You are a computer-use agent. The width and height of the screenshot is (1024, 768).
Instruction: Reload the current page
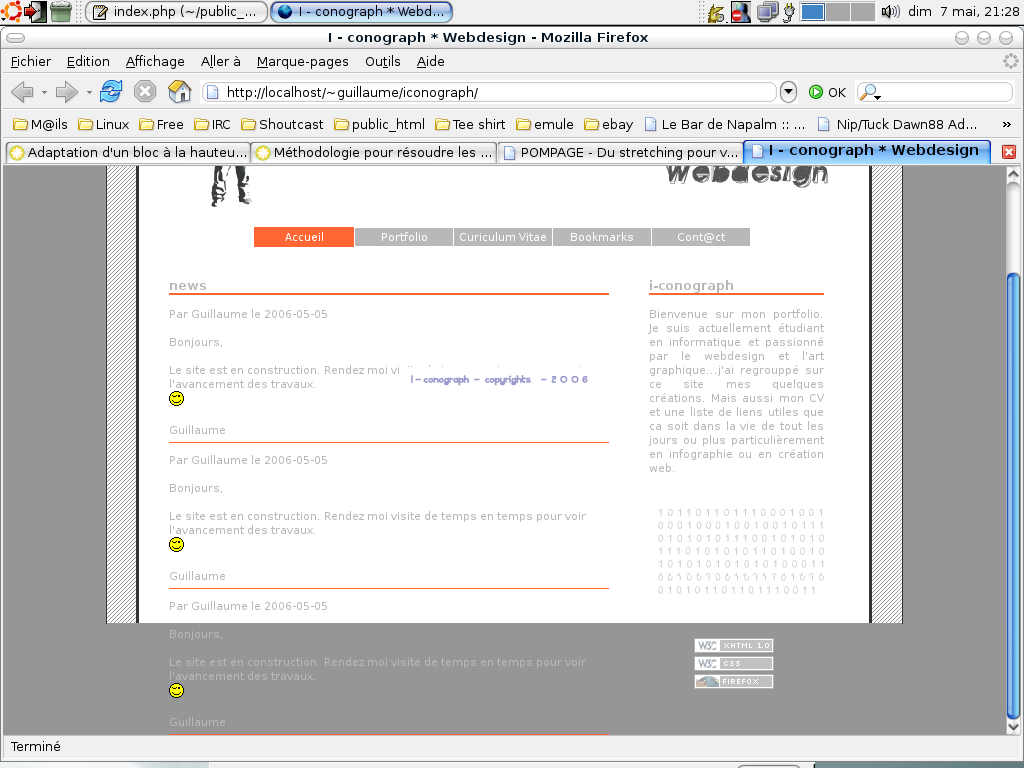click(x=111, y=91)
